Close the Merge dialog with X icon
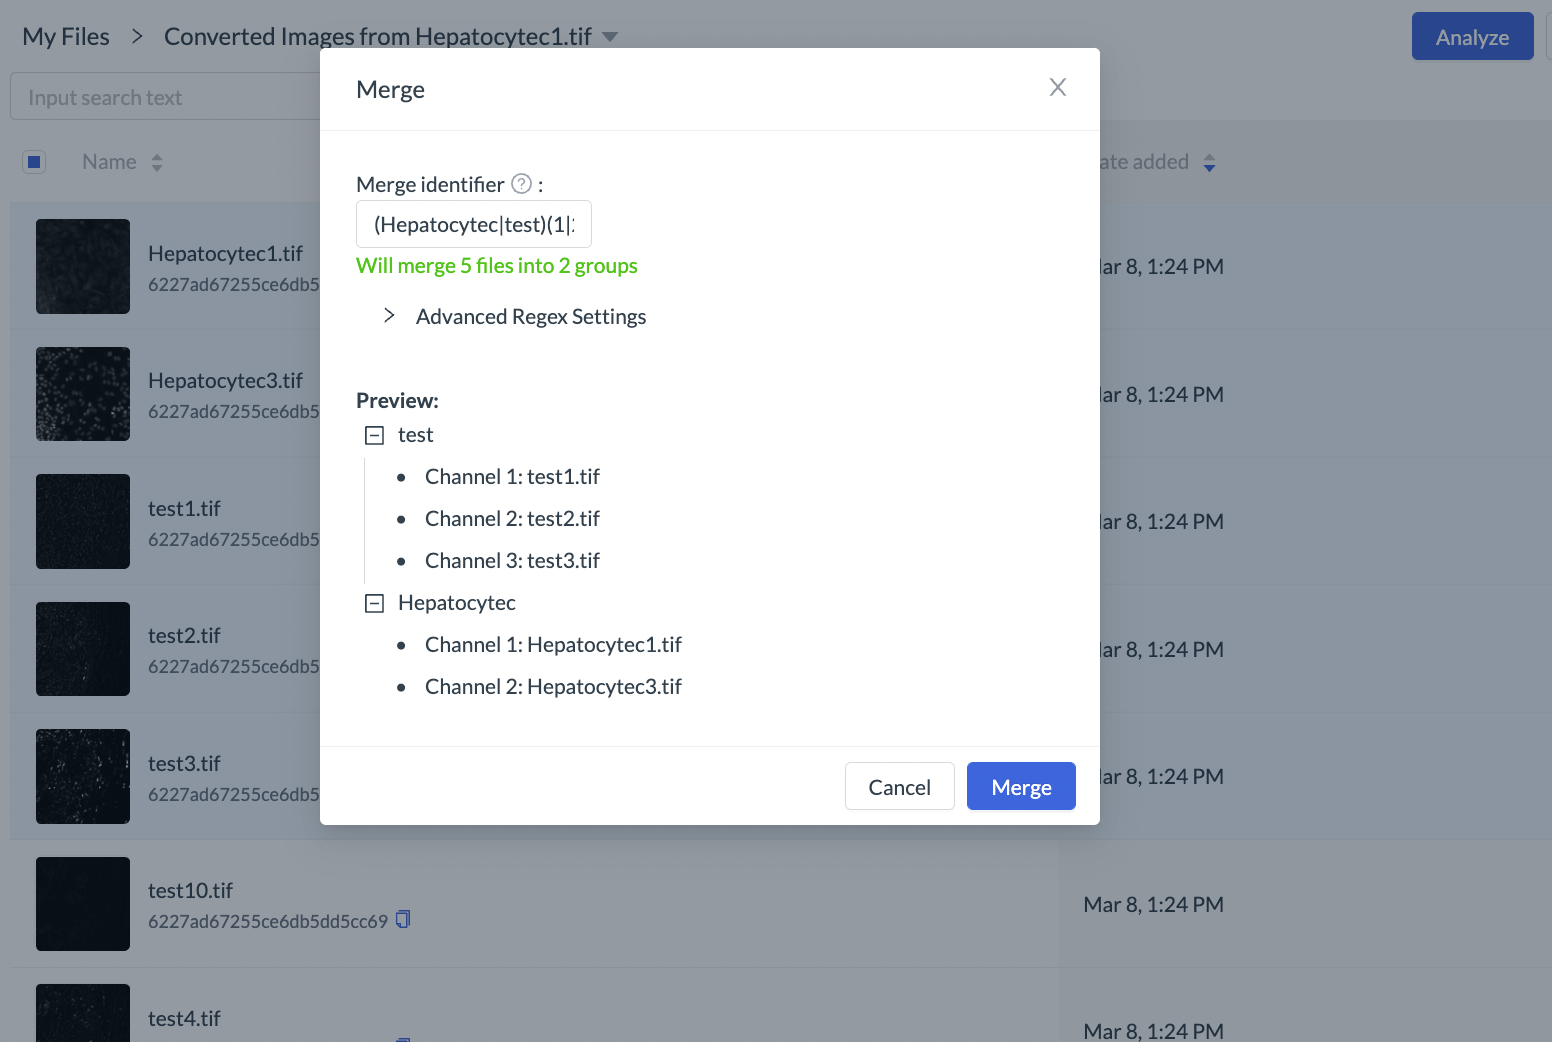The height and width of the screenshot is (1042, 1552). (x=1057, y=88)
